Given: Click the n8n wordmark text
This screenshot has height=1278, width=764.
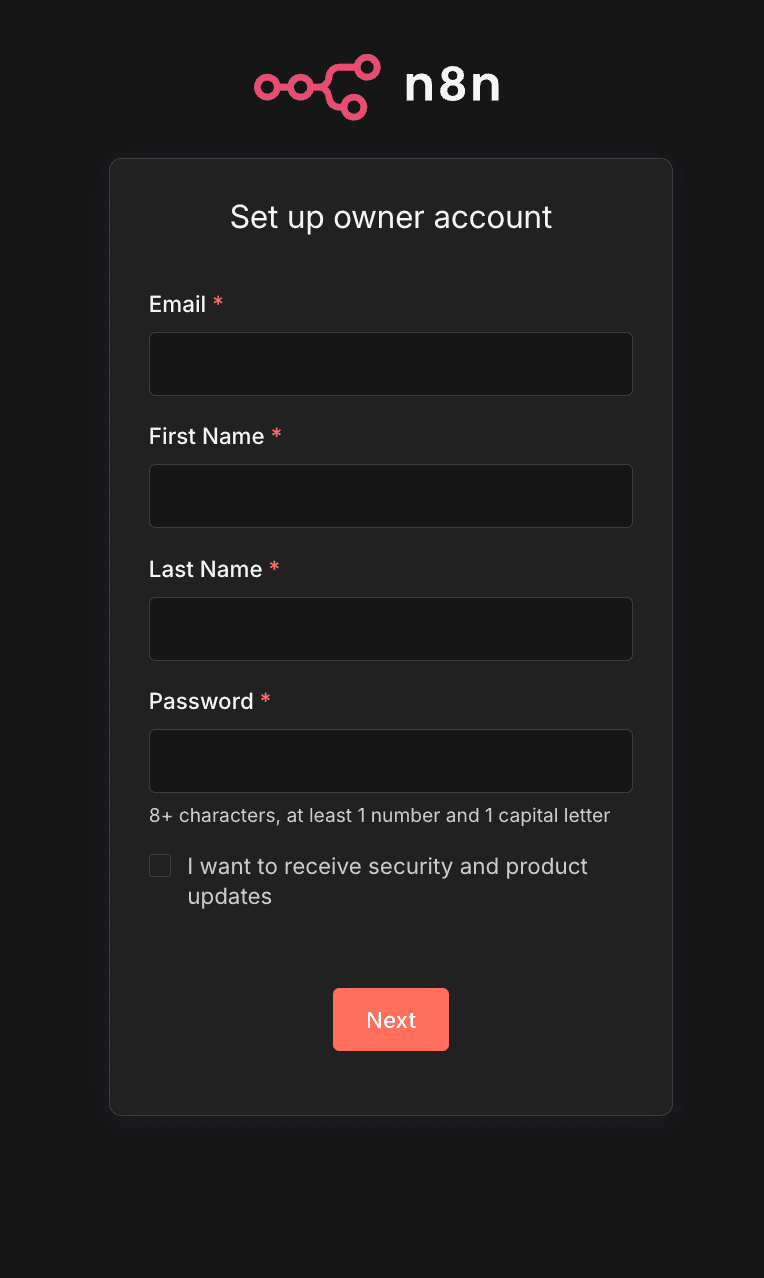Looking at the screenshot, I should tap(452, 87).
